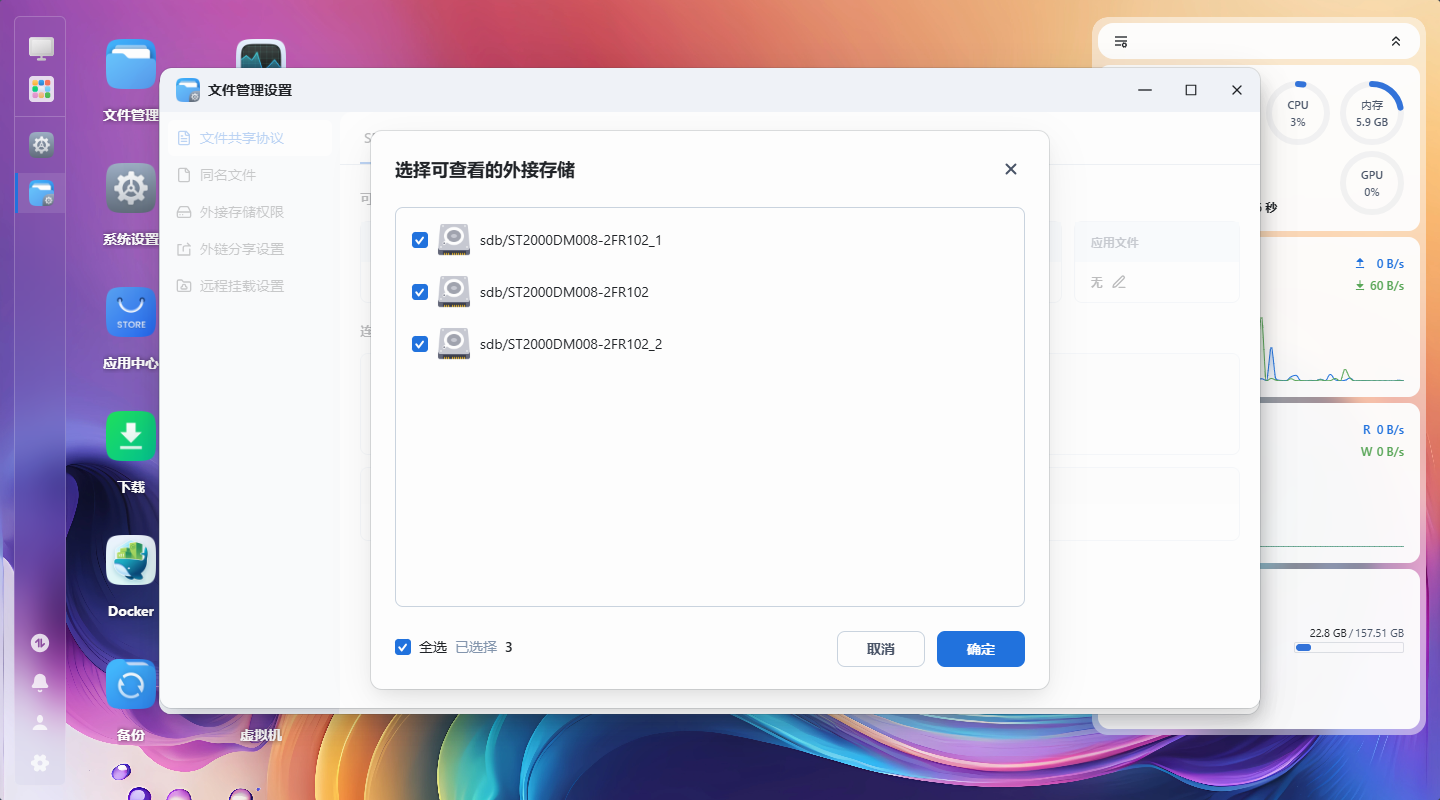Open the 系统设置 app icon
1440x800 pixels.
[130, 188]
